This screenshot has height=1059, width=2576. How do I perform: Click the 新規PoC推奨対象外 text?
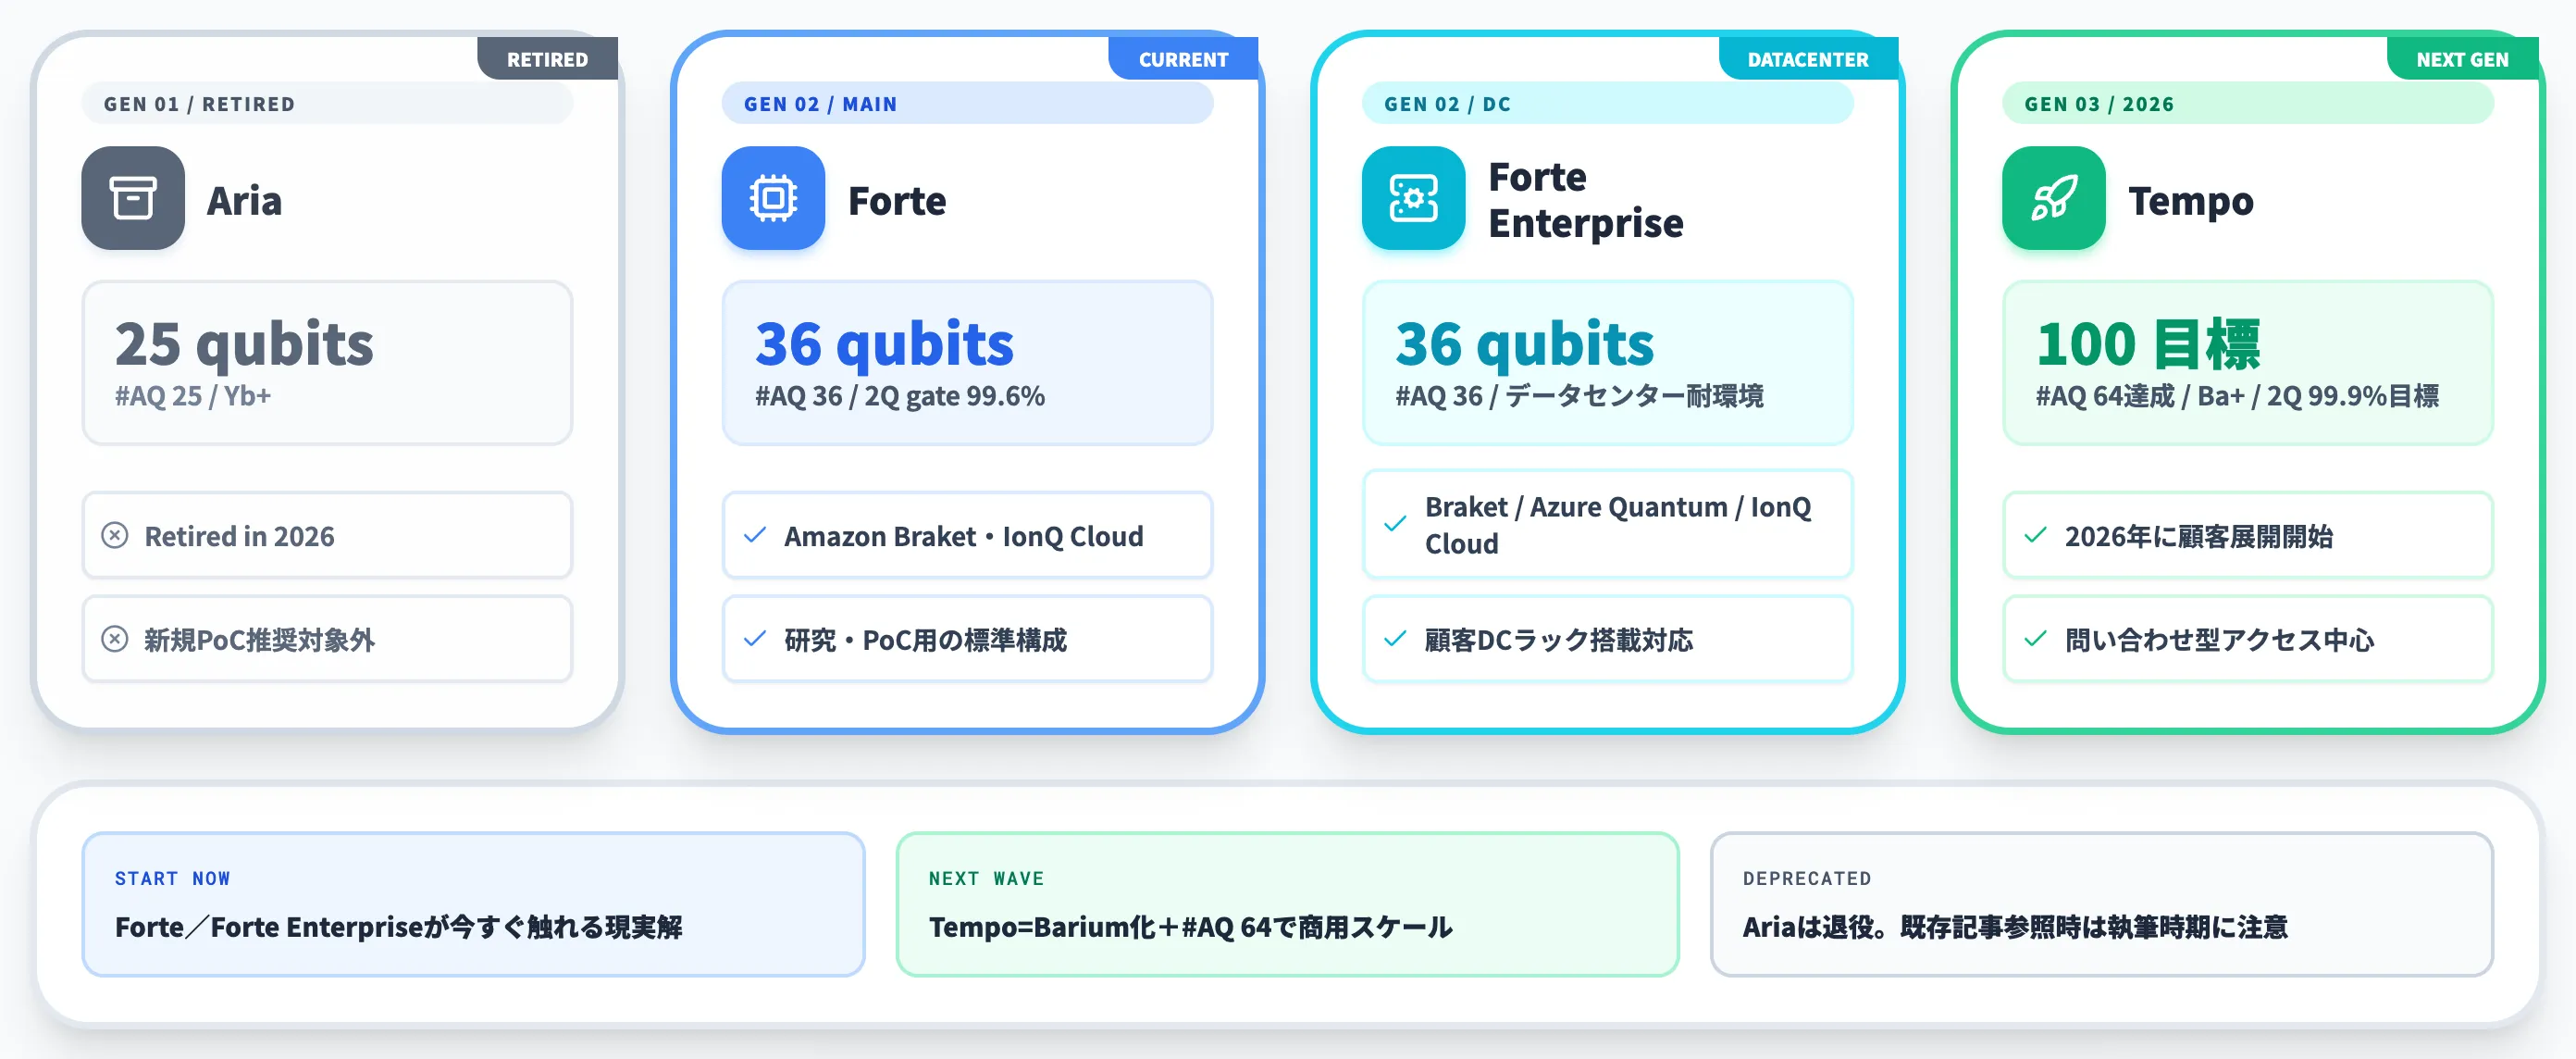coord(259,640)
